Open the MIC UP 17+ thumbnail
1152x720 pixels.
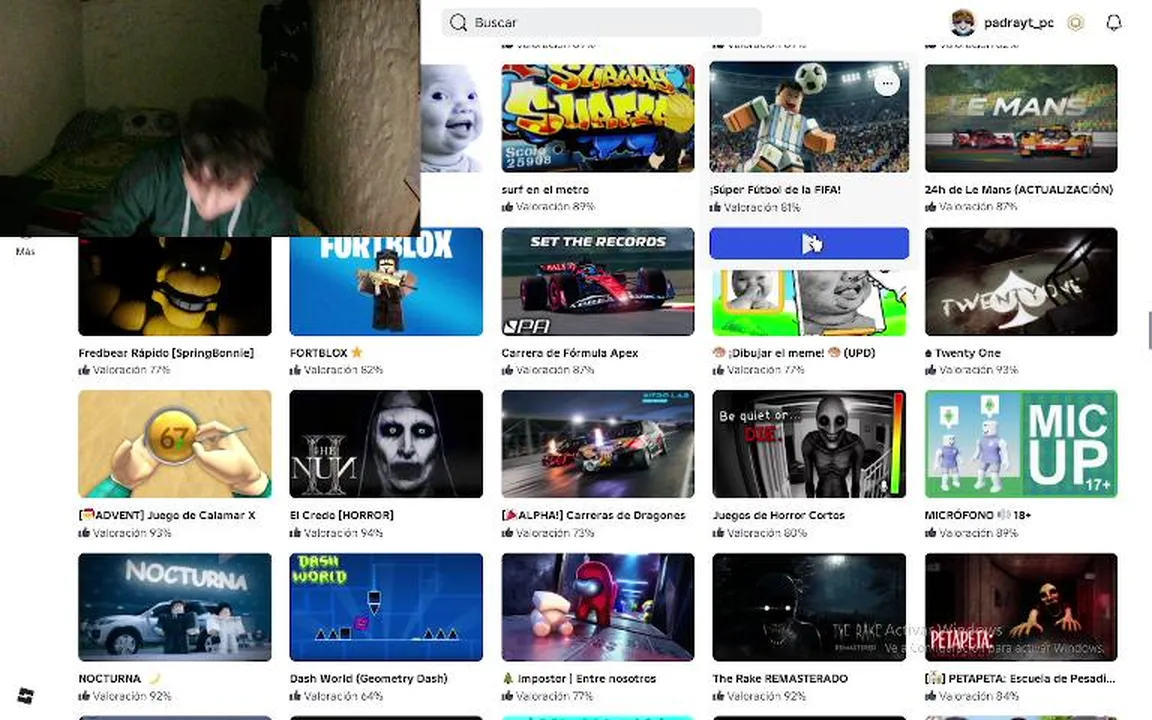1020,444
